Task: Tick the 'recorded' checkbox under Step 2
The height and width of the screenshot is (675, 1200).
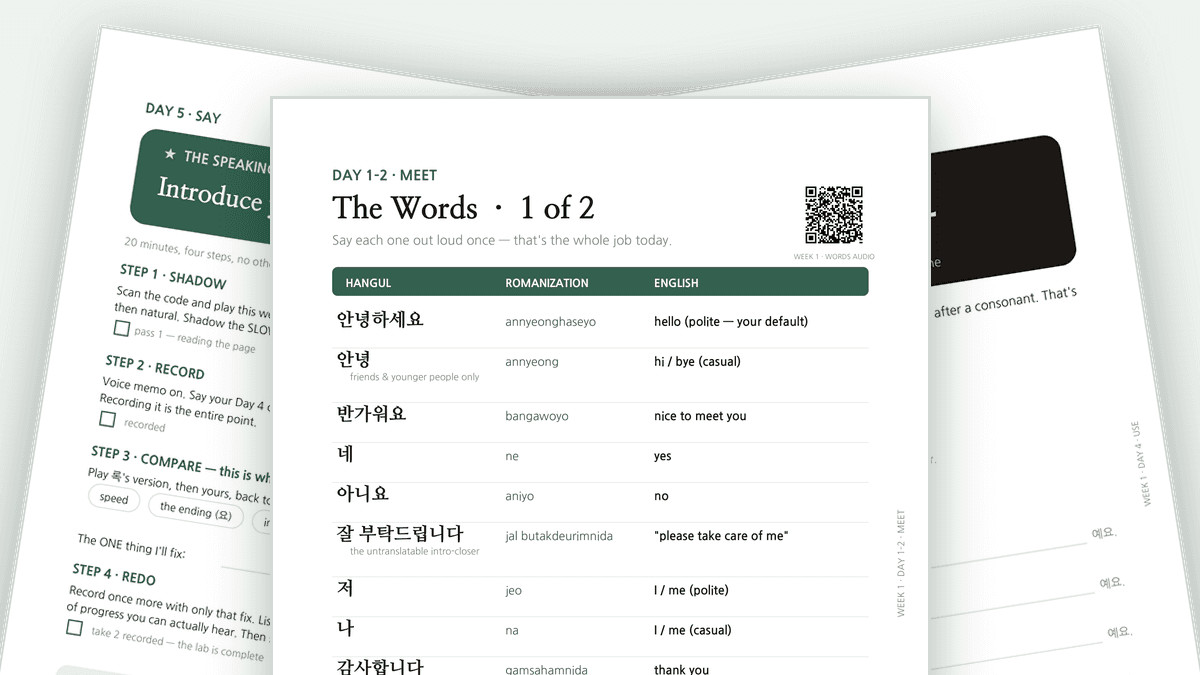Action: coord(107,419)
